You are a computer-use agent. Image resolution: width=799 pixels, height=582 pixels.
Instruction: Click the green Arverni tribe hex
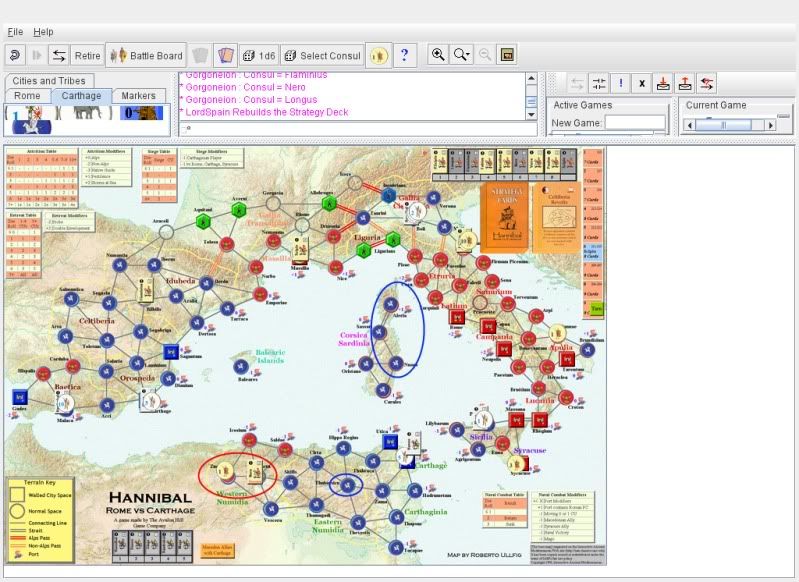(x=238, y=209)
